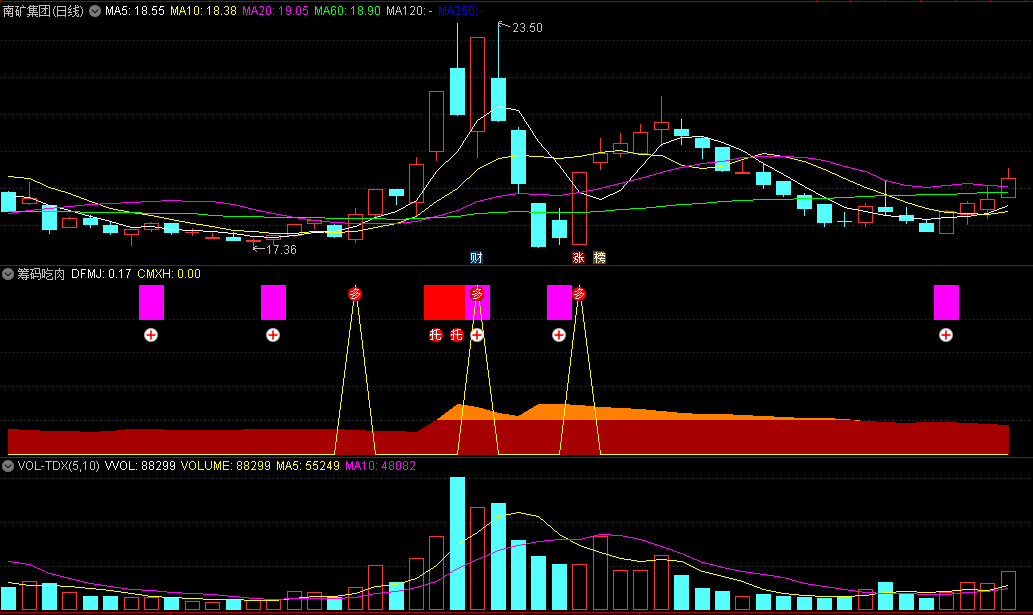
Task: Click the leftmost magenta signal block
Action: tap(151, 302)
